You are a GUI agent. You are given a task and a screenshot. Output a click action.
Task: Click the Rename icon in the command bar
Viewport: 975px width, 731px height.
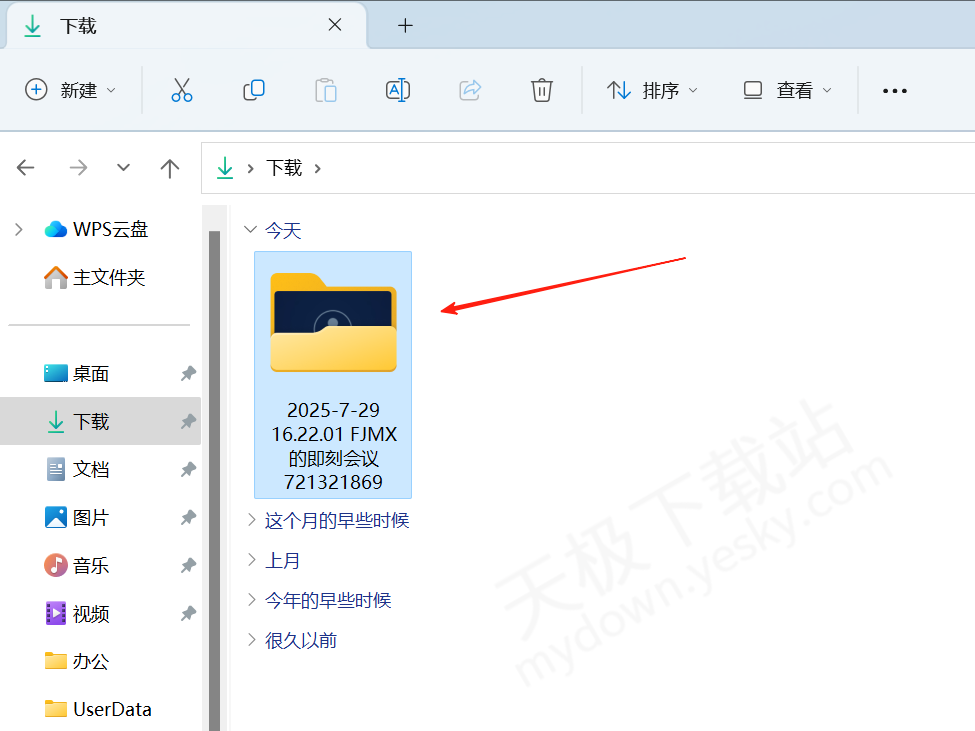pyautogui.click(x=398, y=90)
